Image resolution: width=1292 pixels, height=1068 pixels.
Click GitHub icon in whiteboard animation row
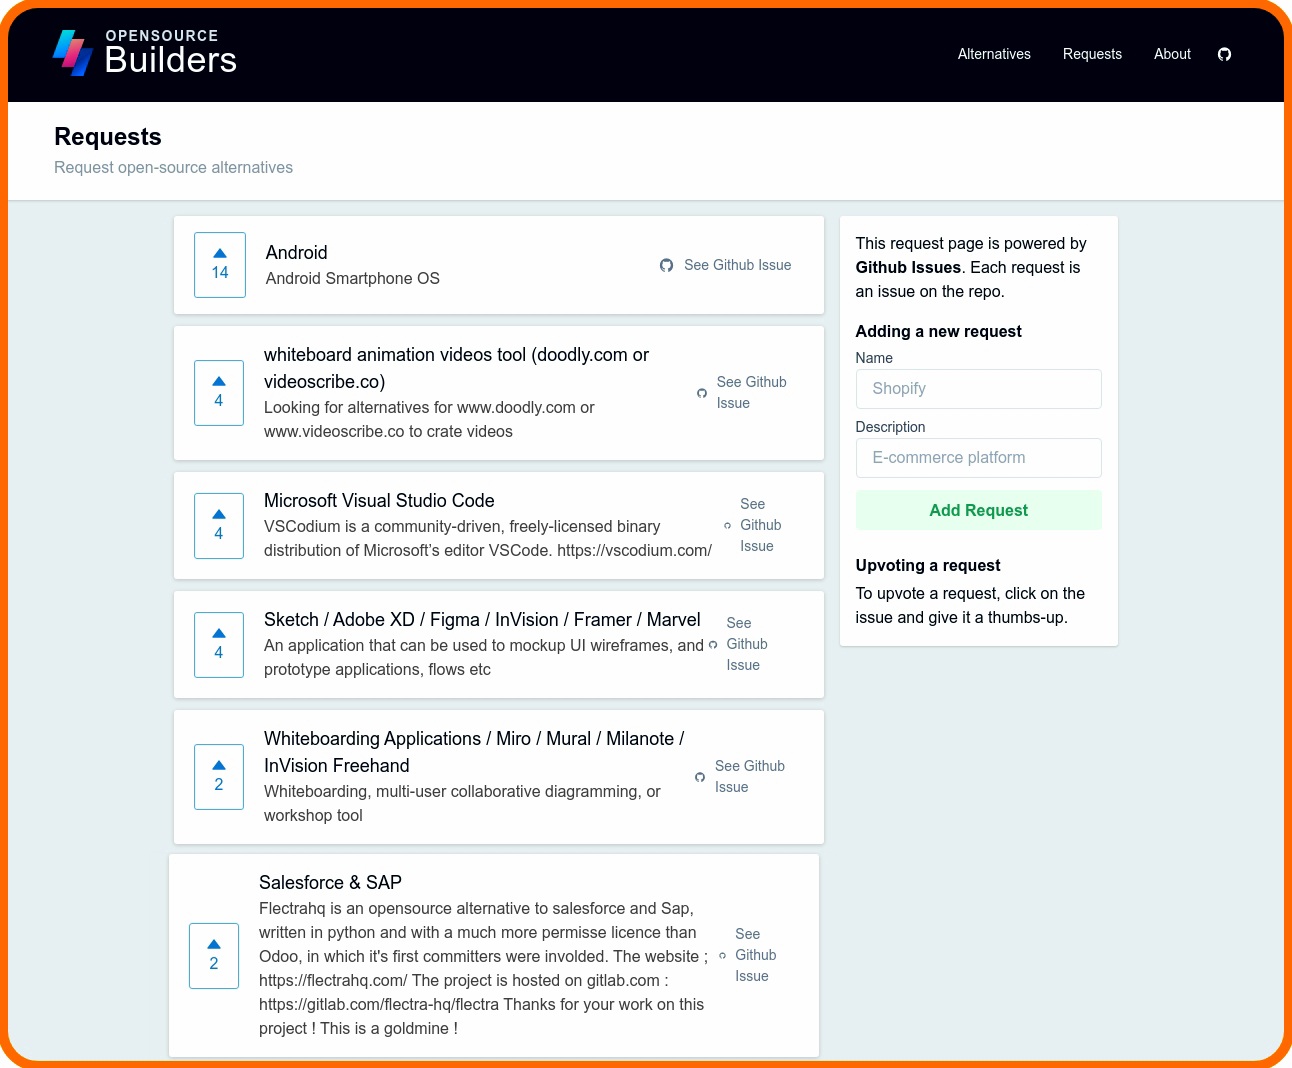(x=702, y=393)
